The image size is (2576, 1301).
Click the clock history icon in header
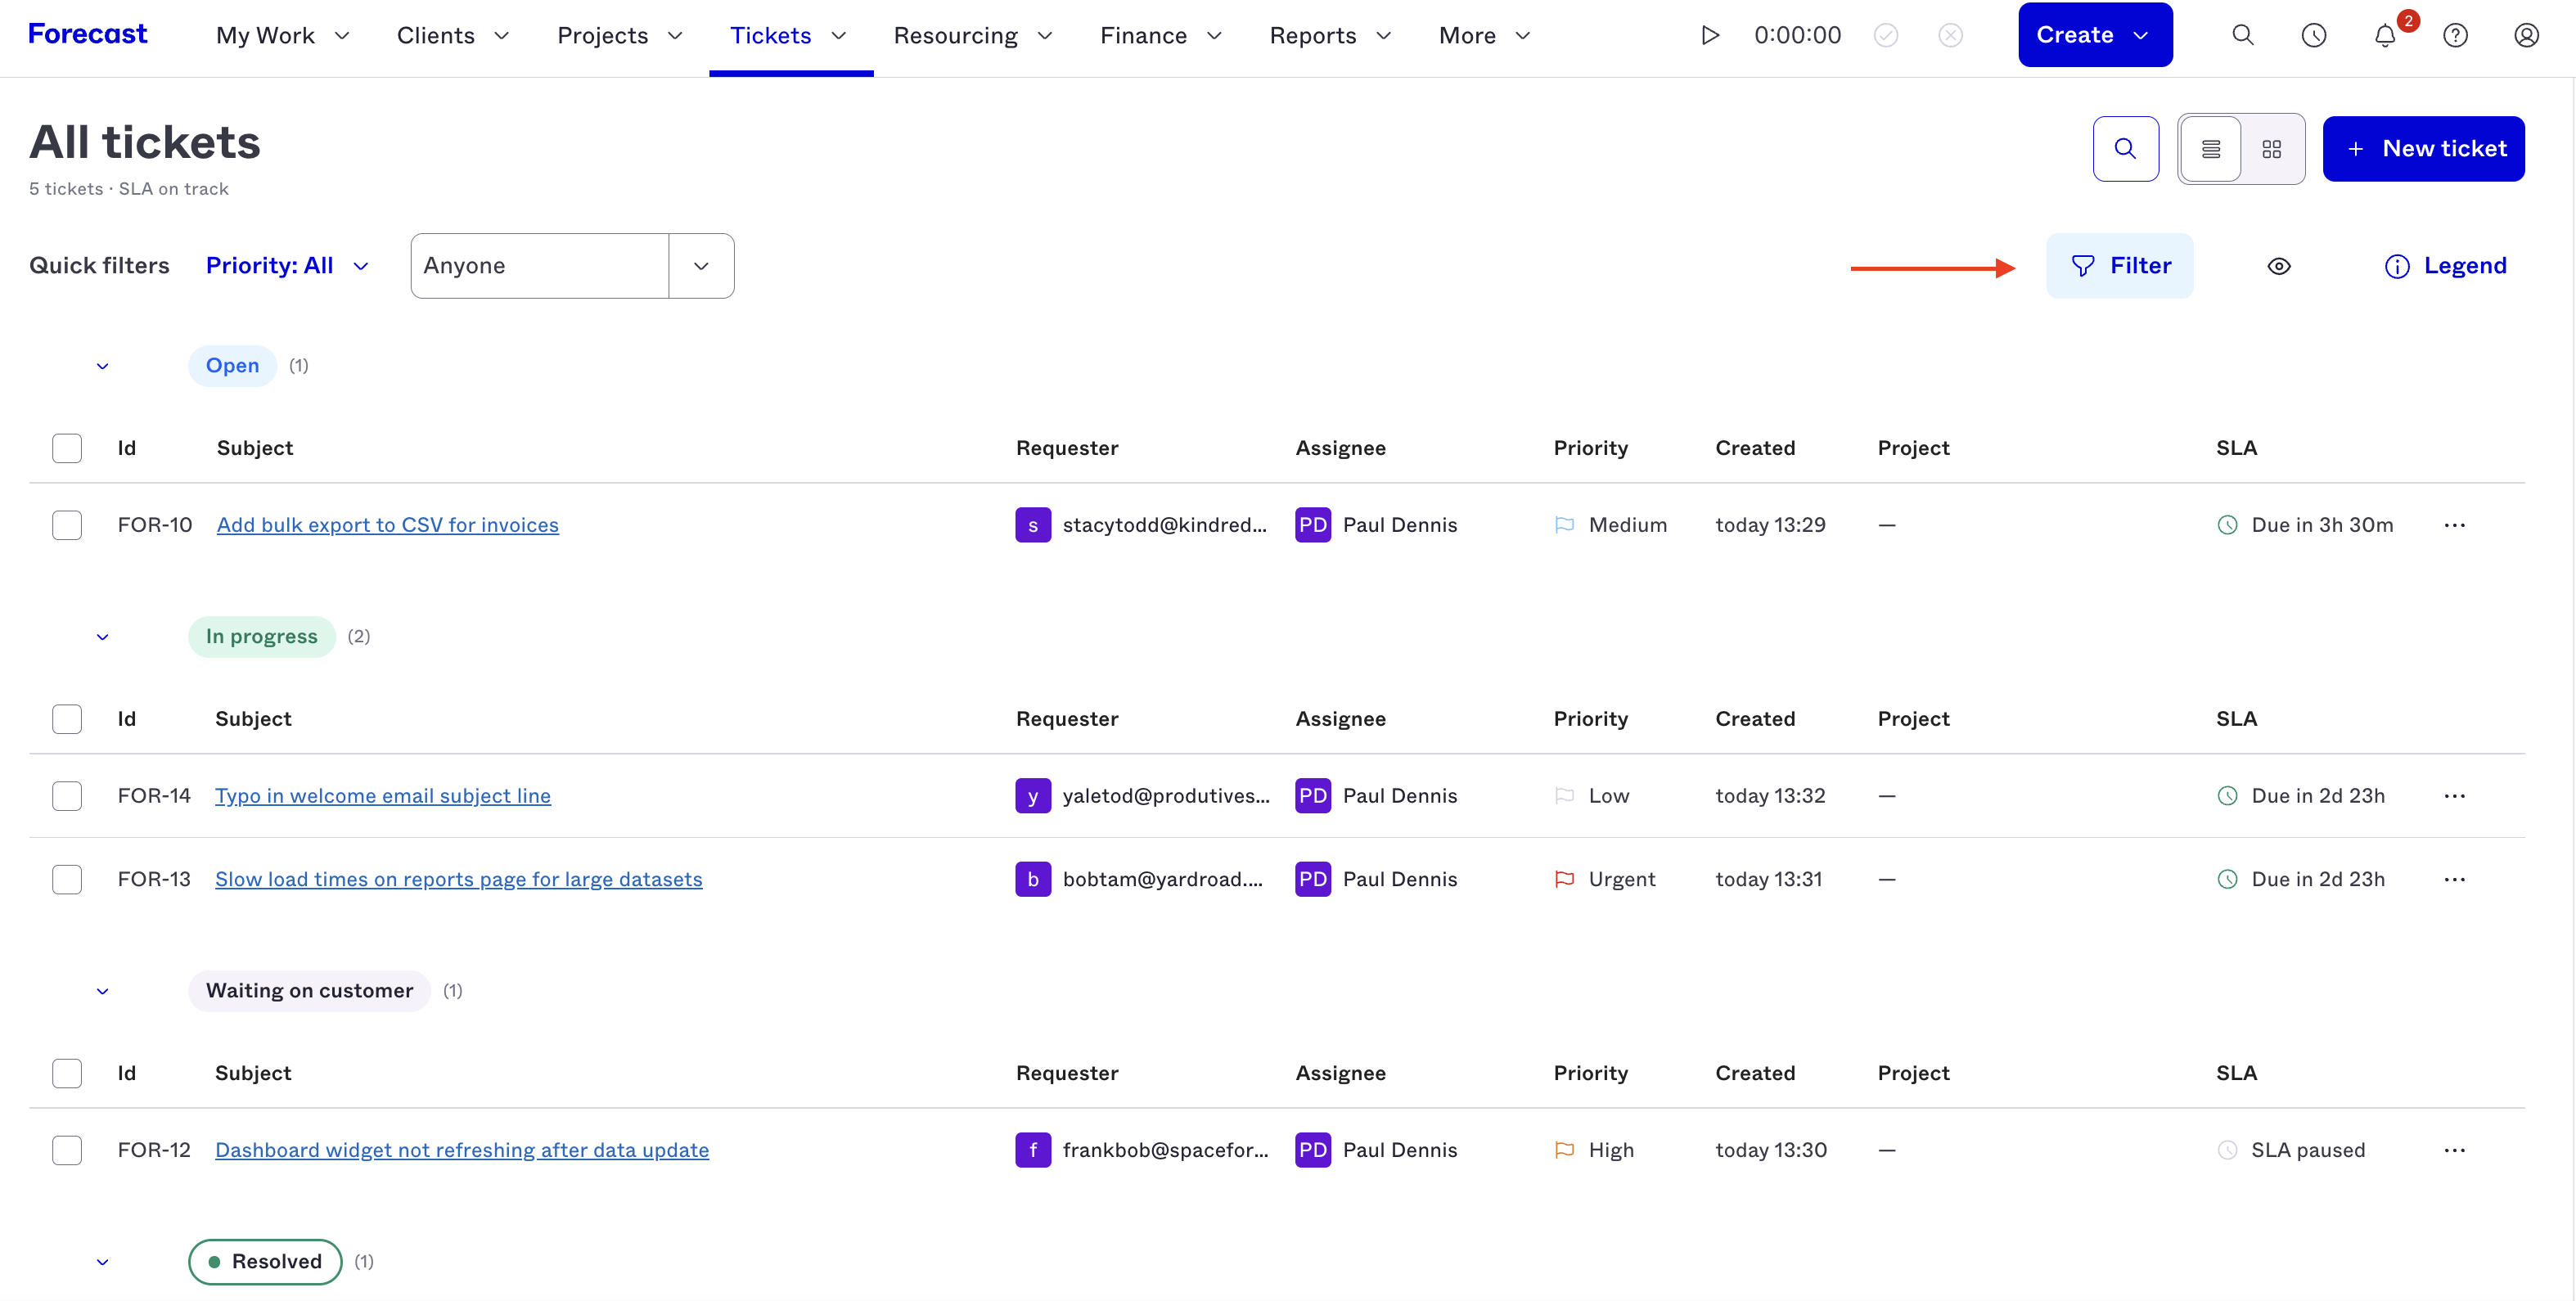(x=2314, y=36)
